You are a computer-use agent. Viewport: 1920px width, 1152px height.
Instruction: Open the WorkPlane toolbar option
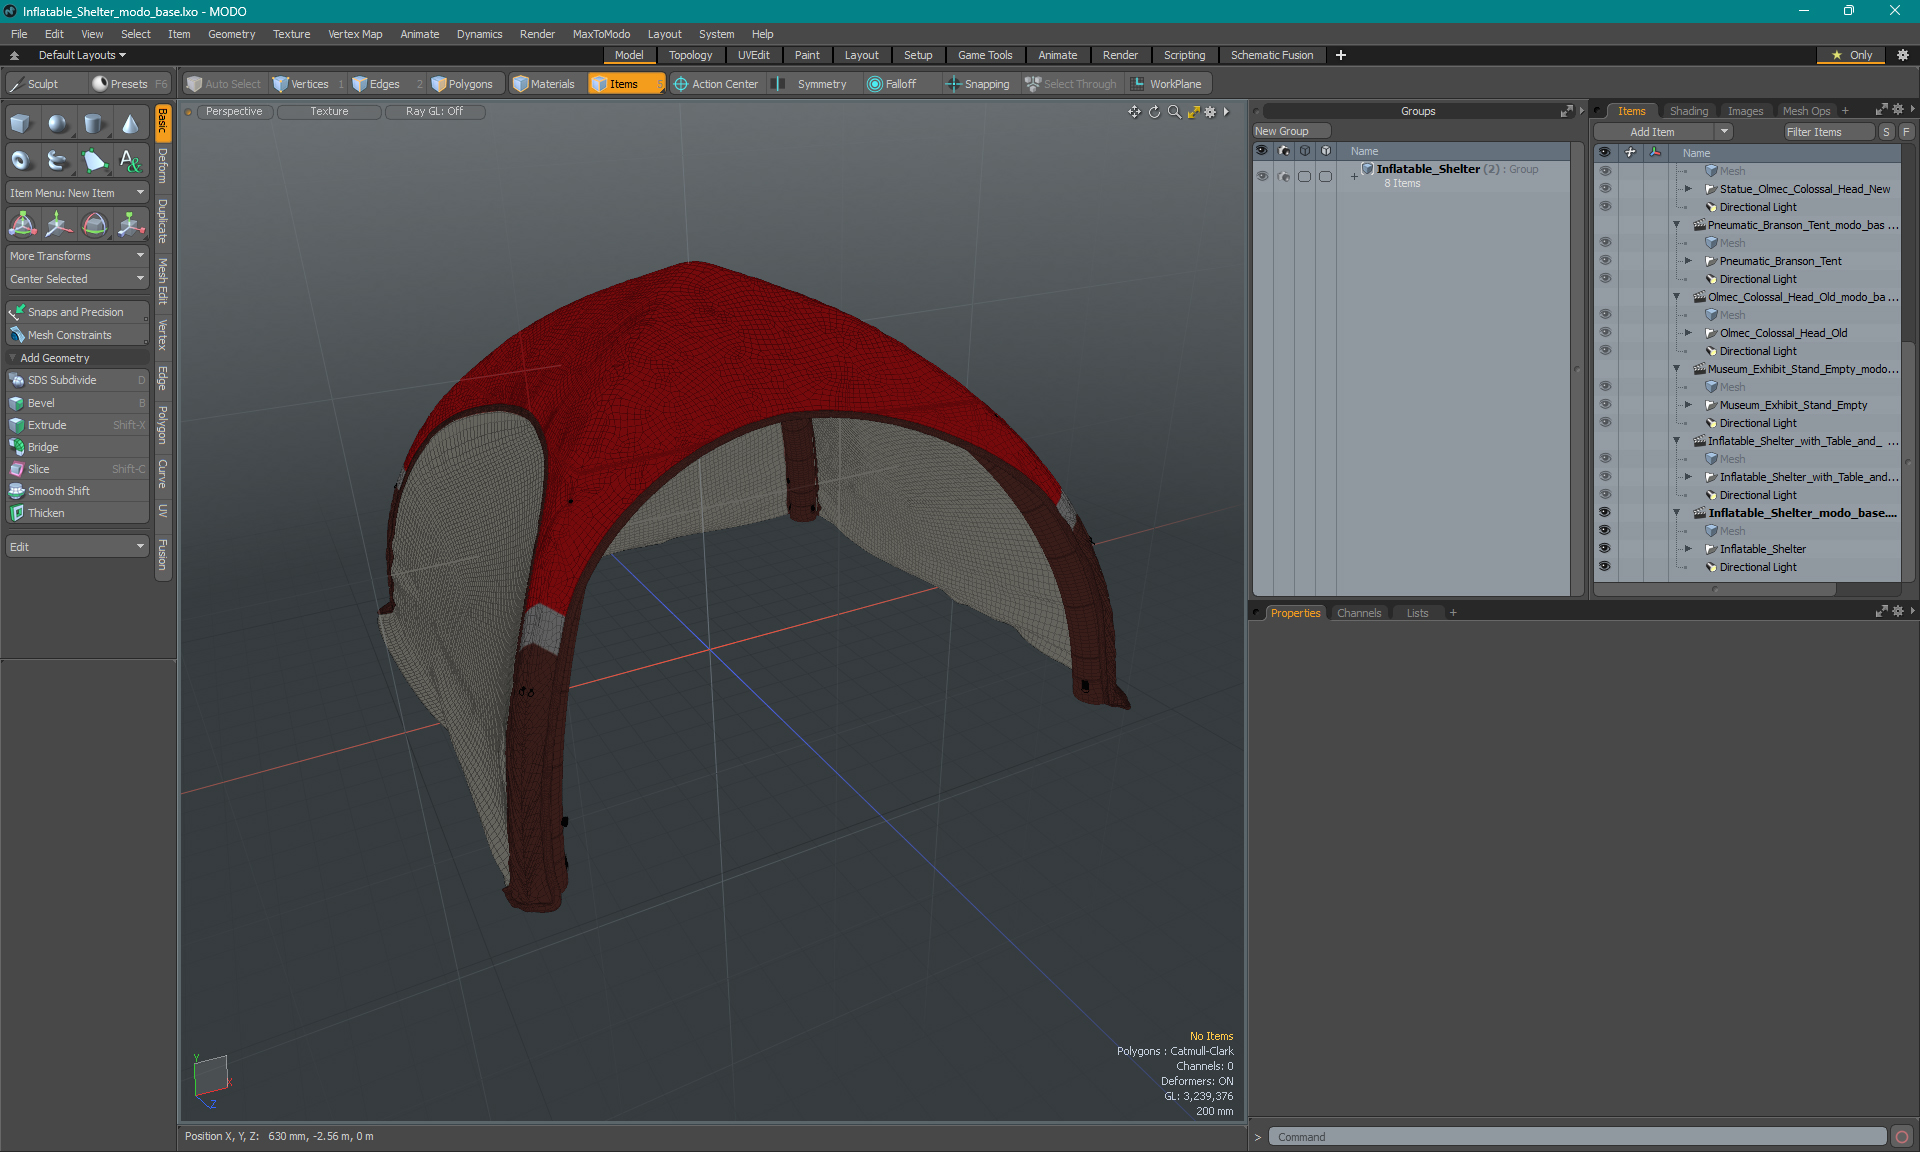(1166, 84)
